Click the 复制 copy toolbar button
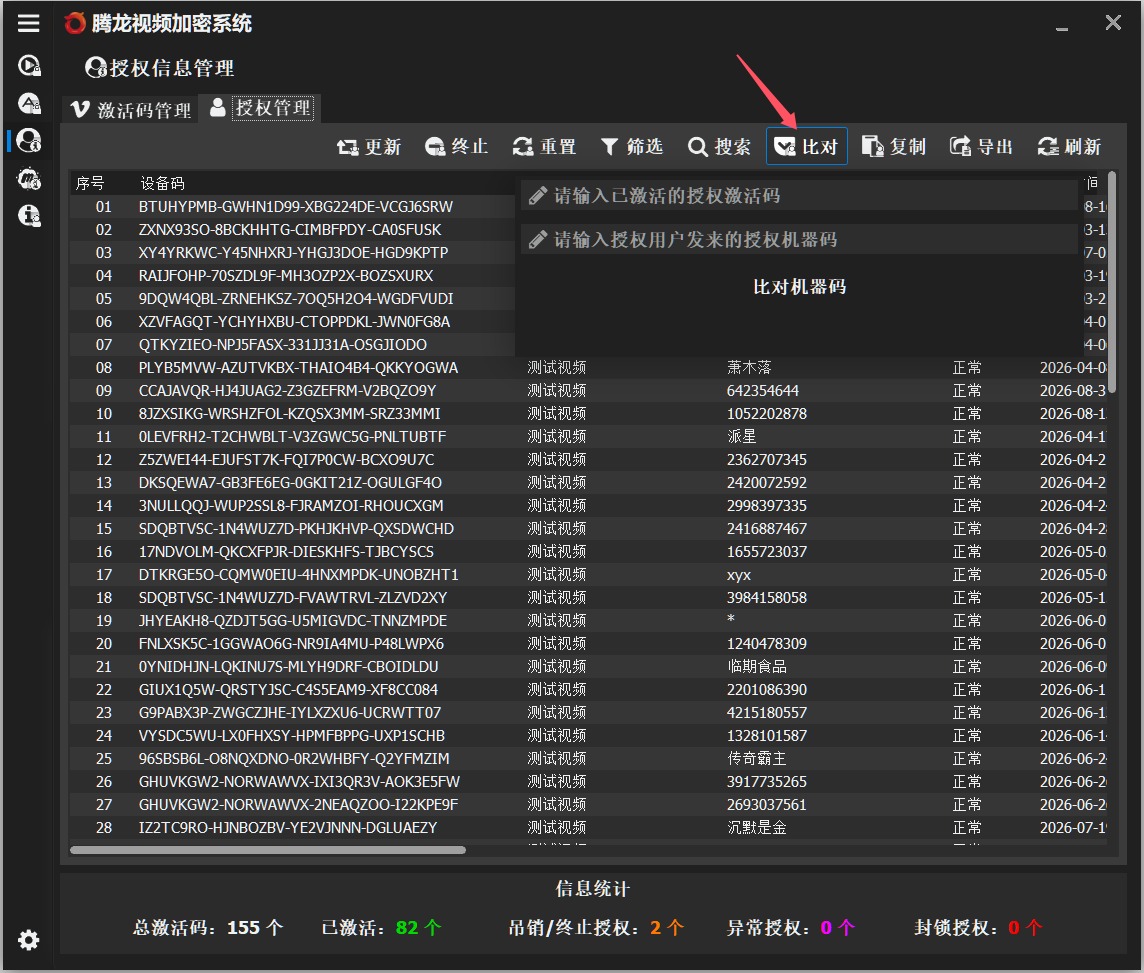The width and height of the screenshot is (1144, 973). pos(894,147)
